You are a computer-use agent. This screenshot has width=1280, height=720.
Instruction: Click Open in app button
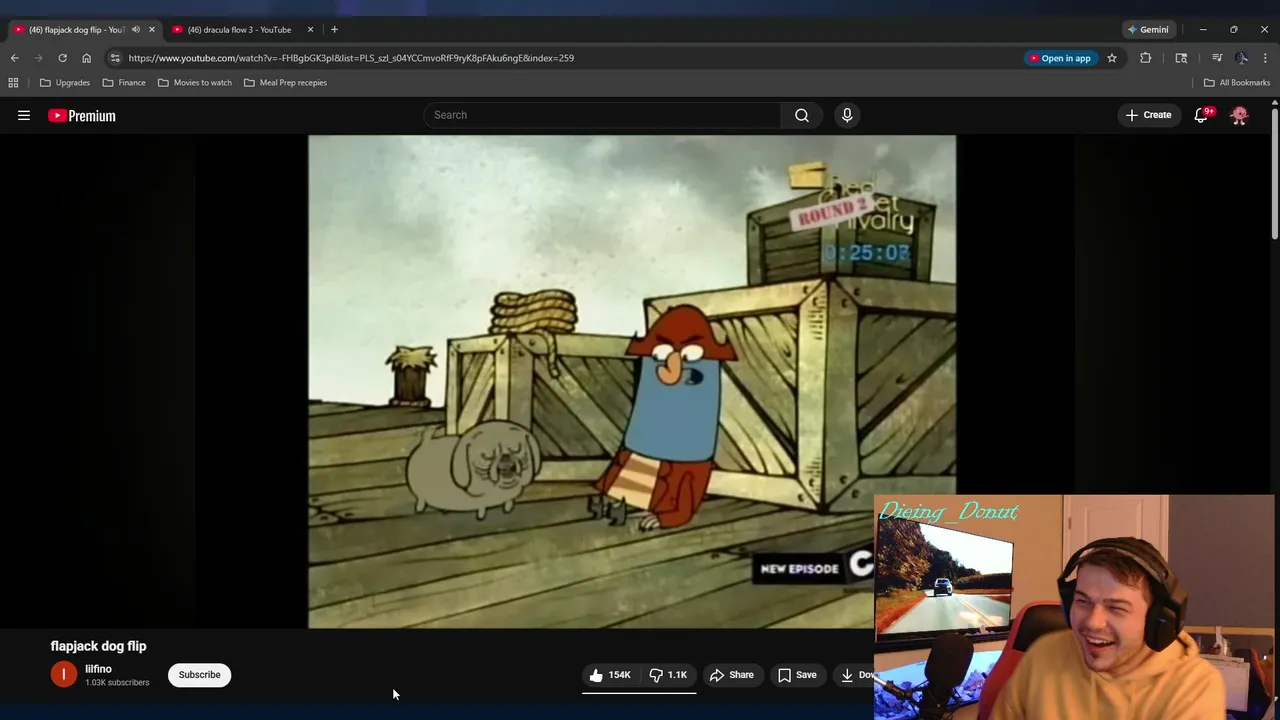pyautogui.click(x=1059, y=58)
